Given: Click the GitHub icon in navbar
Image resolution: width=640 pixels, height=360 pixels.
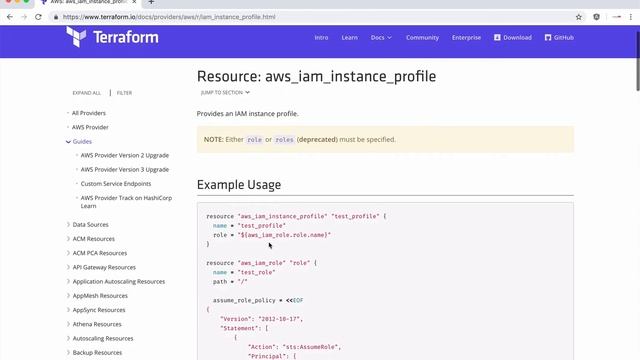Looking at the screenshot, I should click(x=548, y=38).
